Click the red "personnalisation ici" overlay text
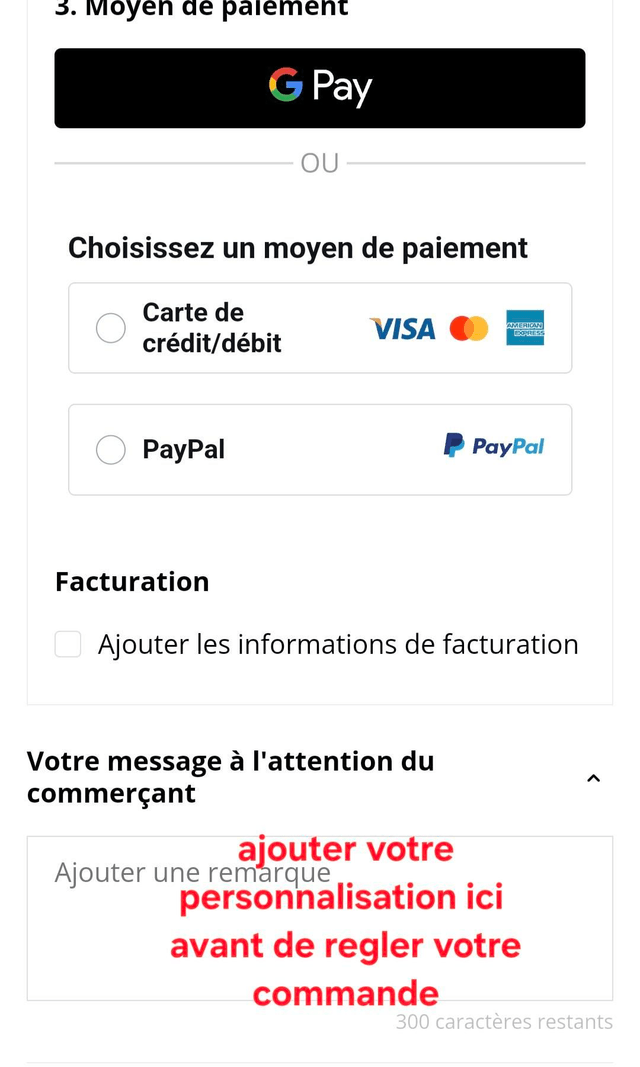This screenshot has width=640, height=1067. 341,898
